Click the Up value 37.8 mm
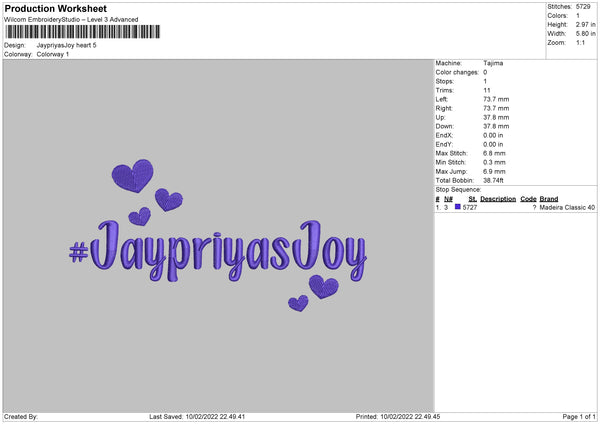This screenshot has width=600, height=424. pyautogui.click(x=496, y=117)
